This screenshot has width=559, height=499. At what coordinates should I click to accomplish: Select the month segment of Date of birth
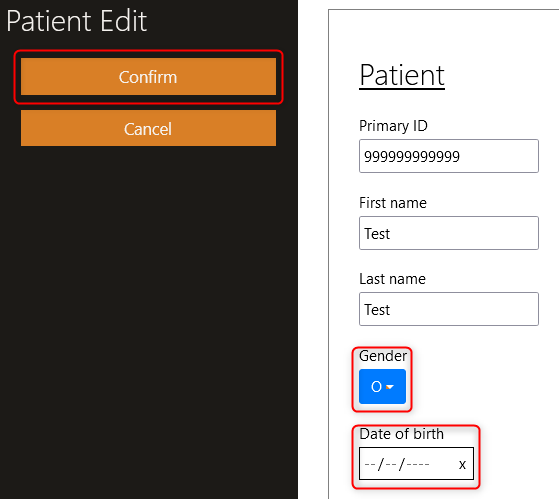coord(370,464)
